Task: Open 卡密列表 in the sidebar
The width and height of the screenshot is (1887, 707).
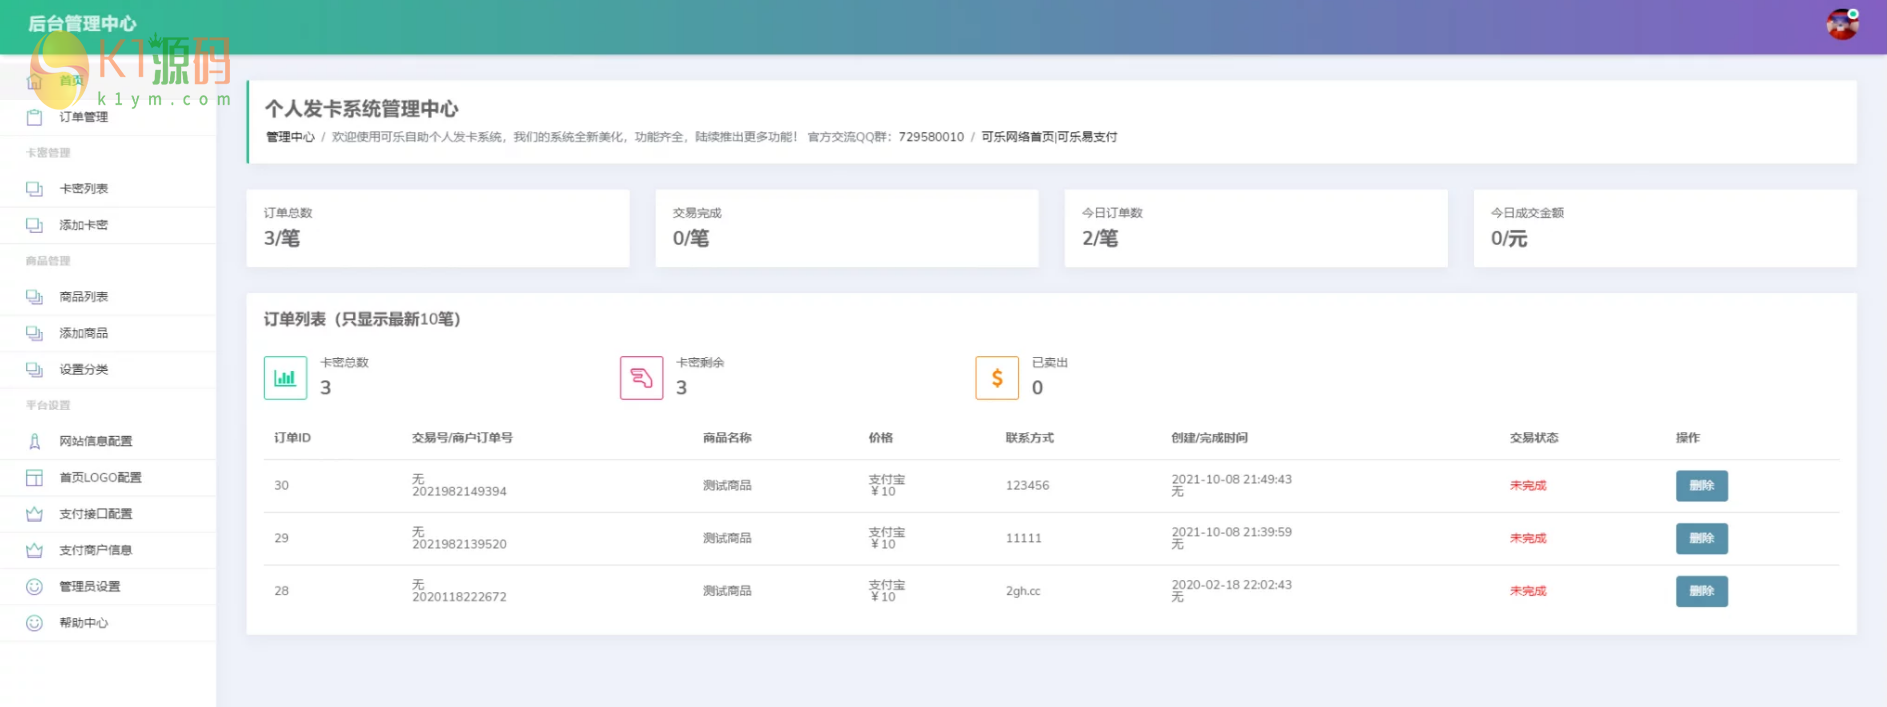Action: (x=84, y=189)
